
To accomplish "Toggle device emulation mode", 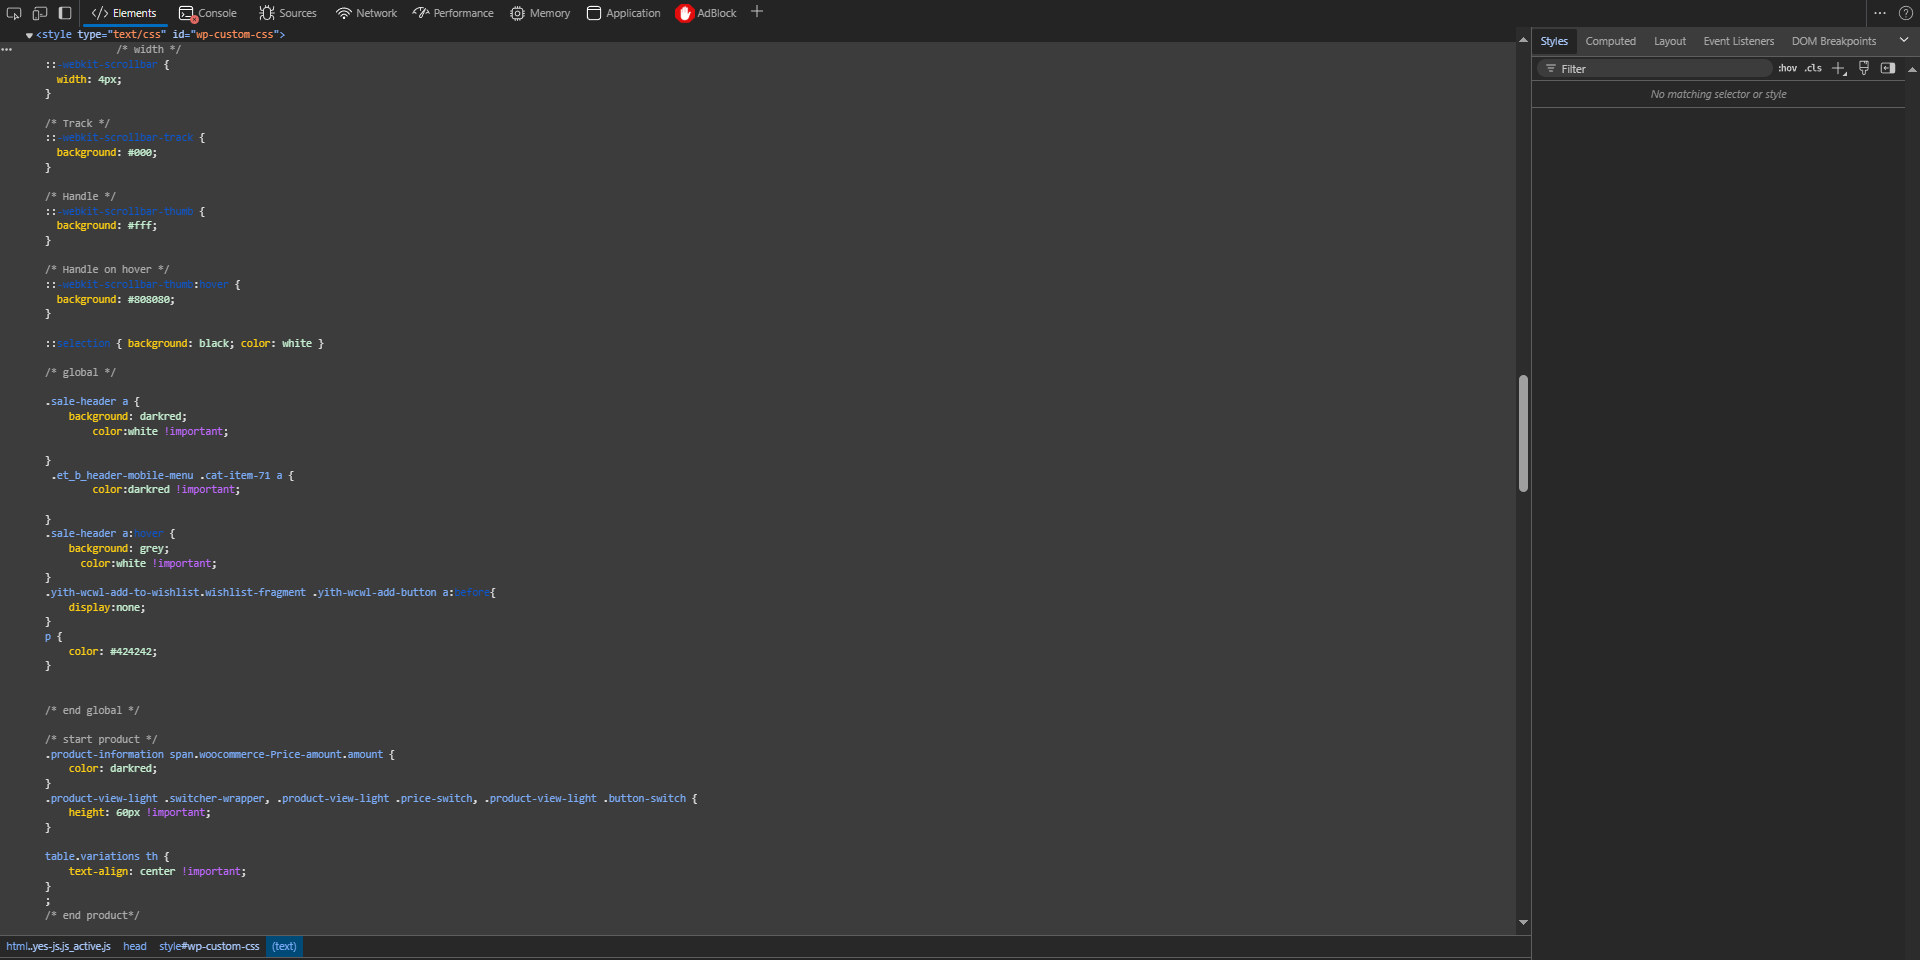I will tap(40, 13).
